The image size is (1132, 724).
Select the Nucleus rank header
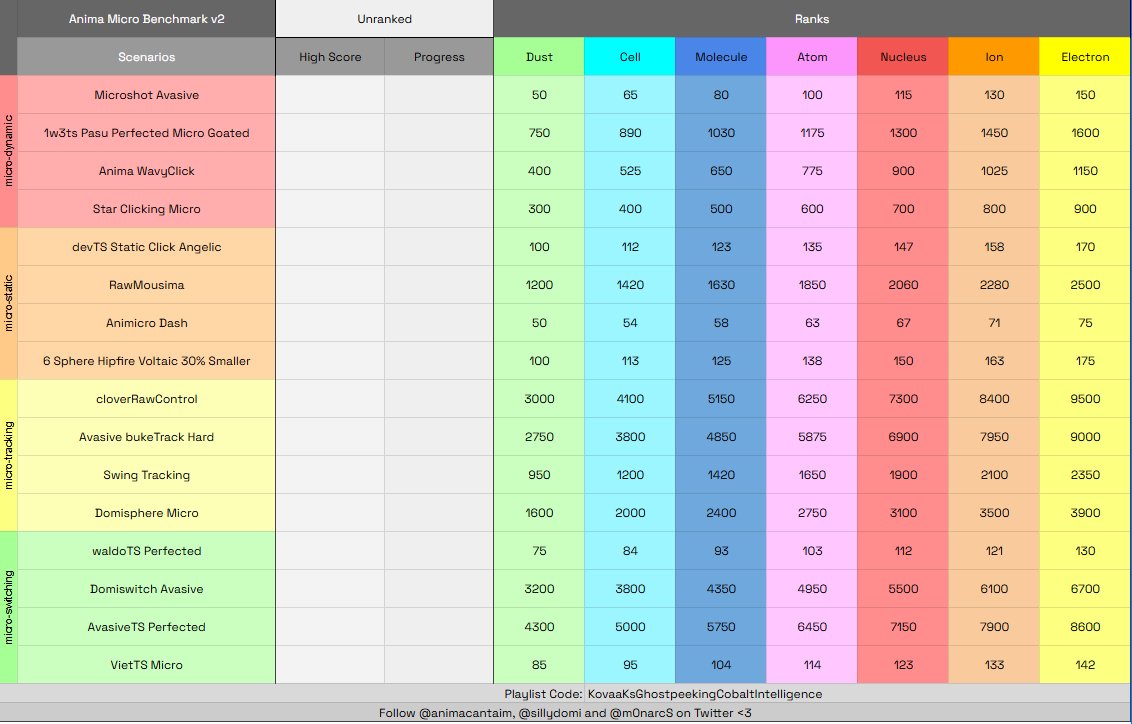902,57
